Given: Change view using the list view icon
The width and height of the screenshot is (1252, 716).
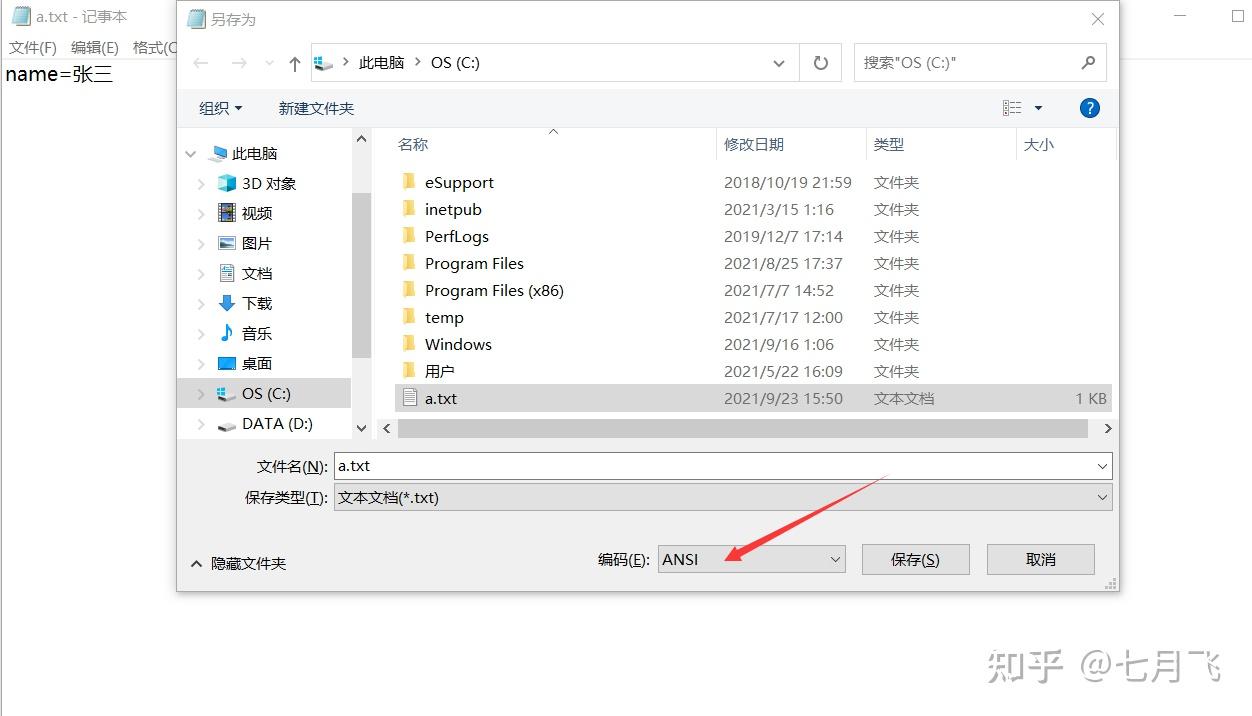Looking at the screenshot, I should [x=1012, y=107].
